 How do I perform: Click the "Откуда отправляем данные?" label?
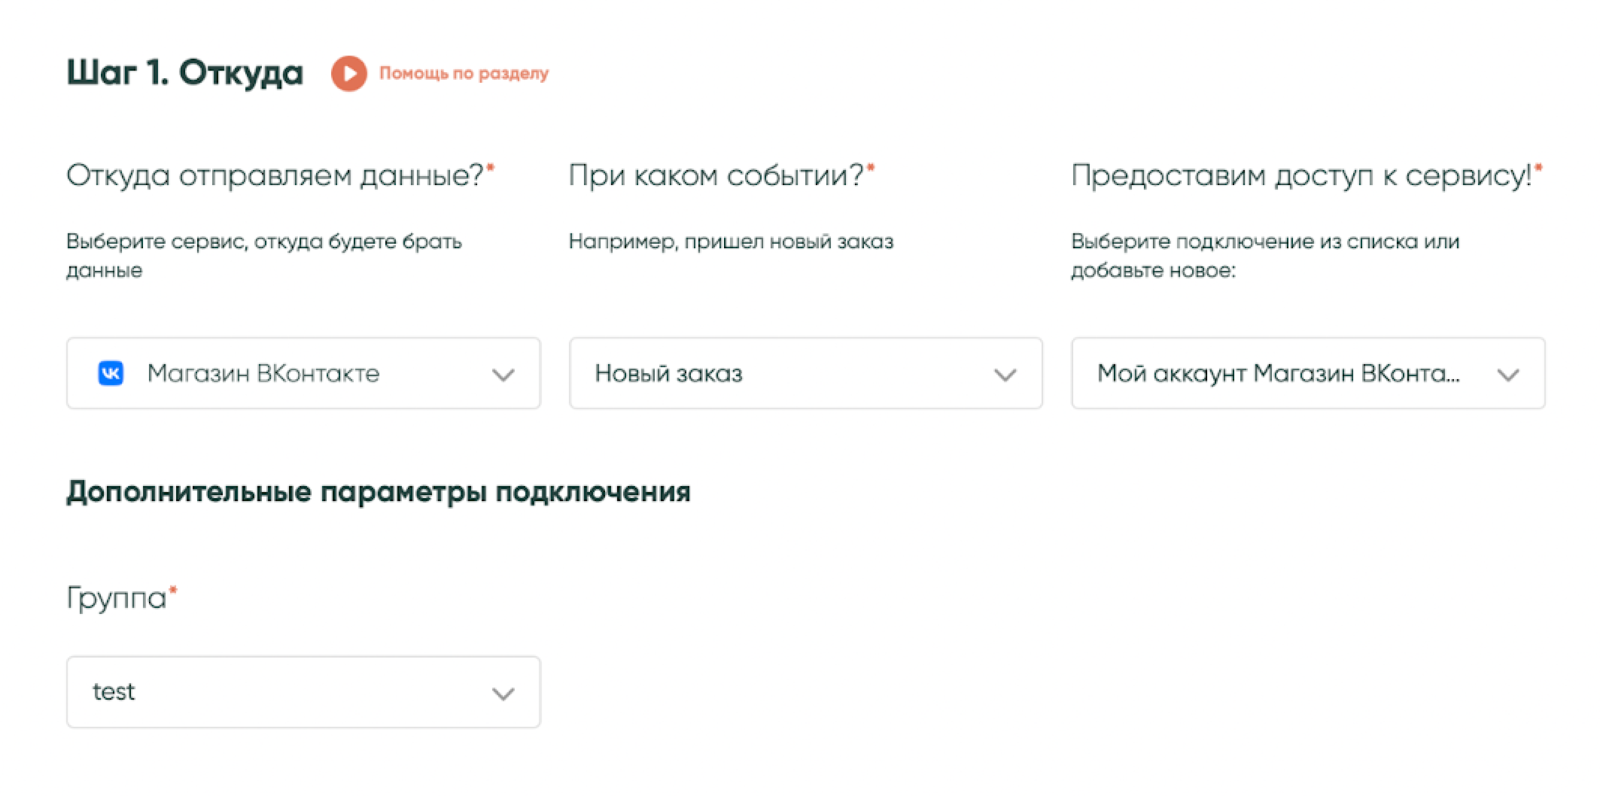[275, 175]
